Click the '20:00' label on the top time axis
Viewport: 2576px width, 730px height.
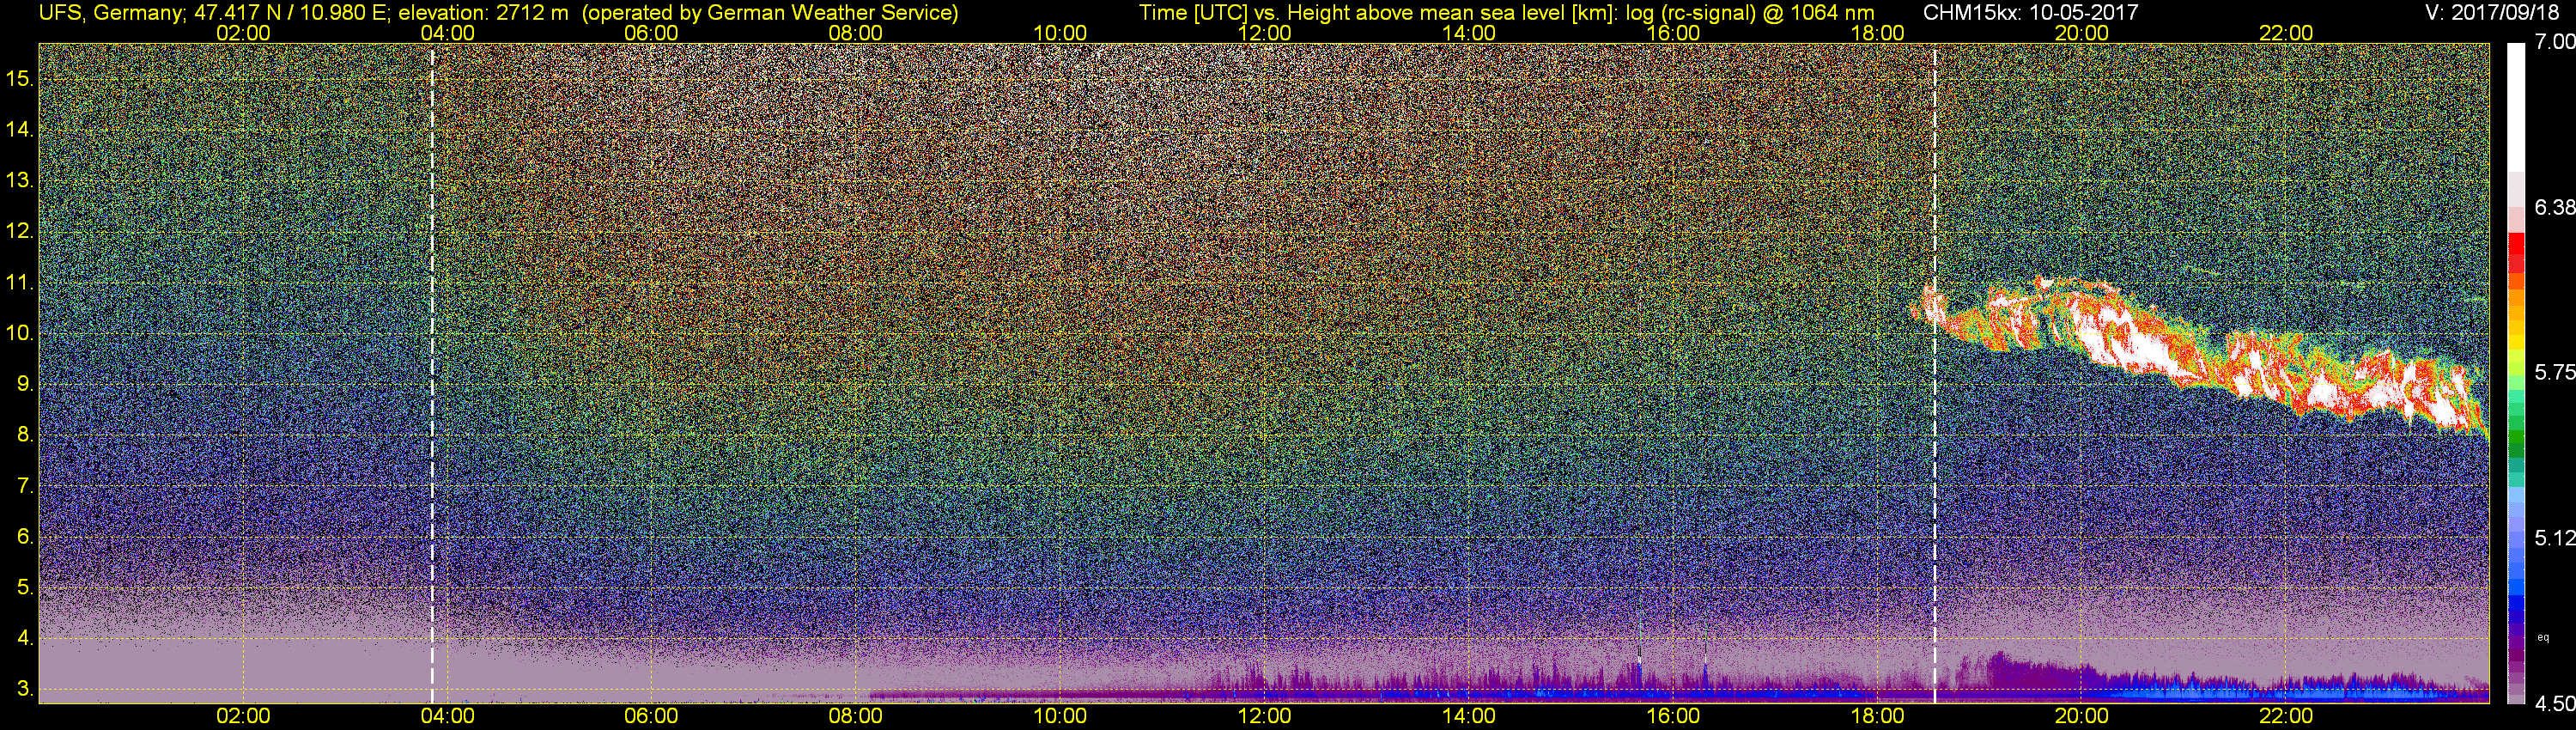[x=2082, y=33]
